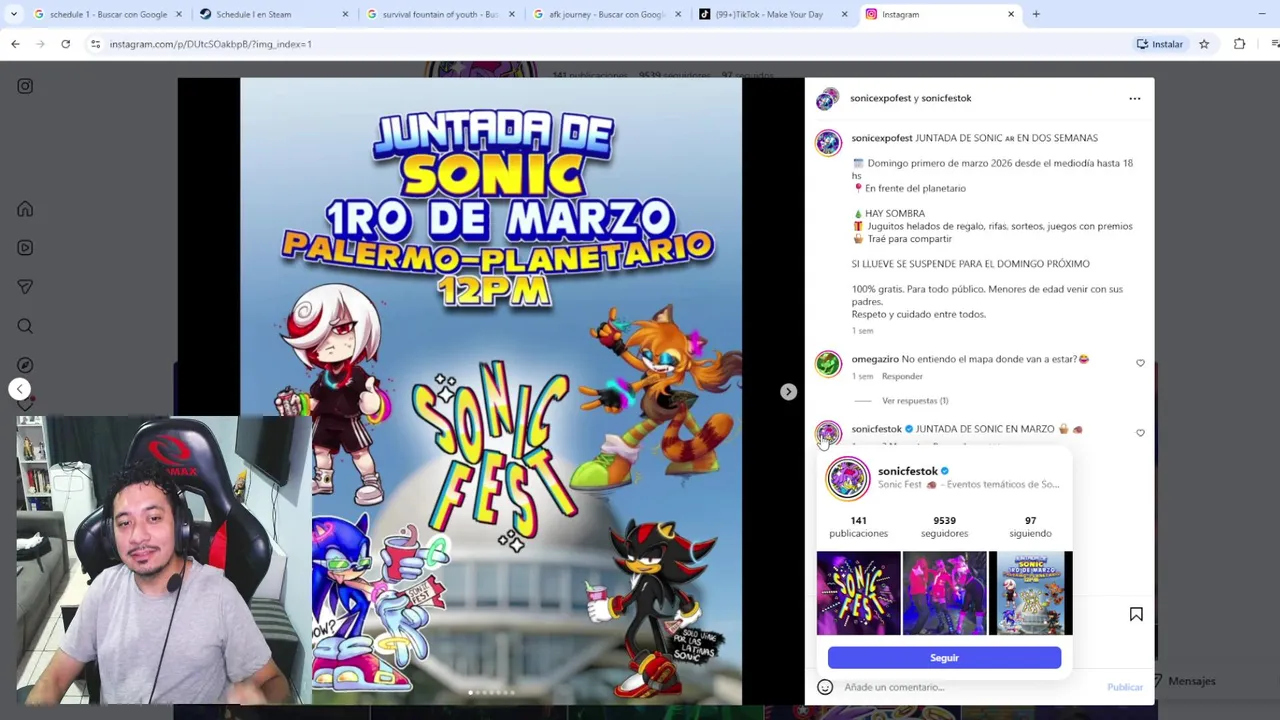Open emoji picker in comment box
This screenshot has height=720, width=1280.
[x=825, y=687]
